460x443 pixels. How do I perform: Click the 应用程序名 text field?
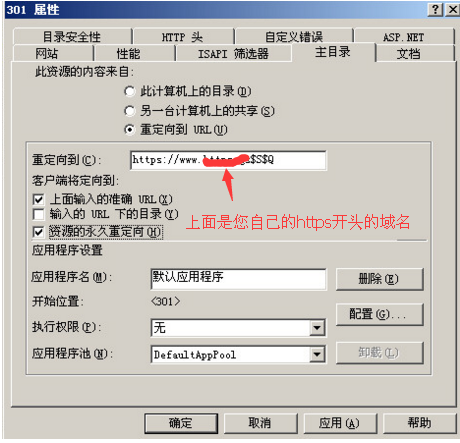[238, 279]
